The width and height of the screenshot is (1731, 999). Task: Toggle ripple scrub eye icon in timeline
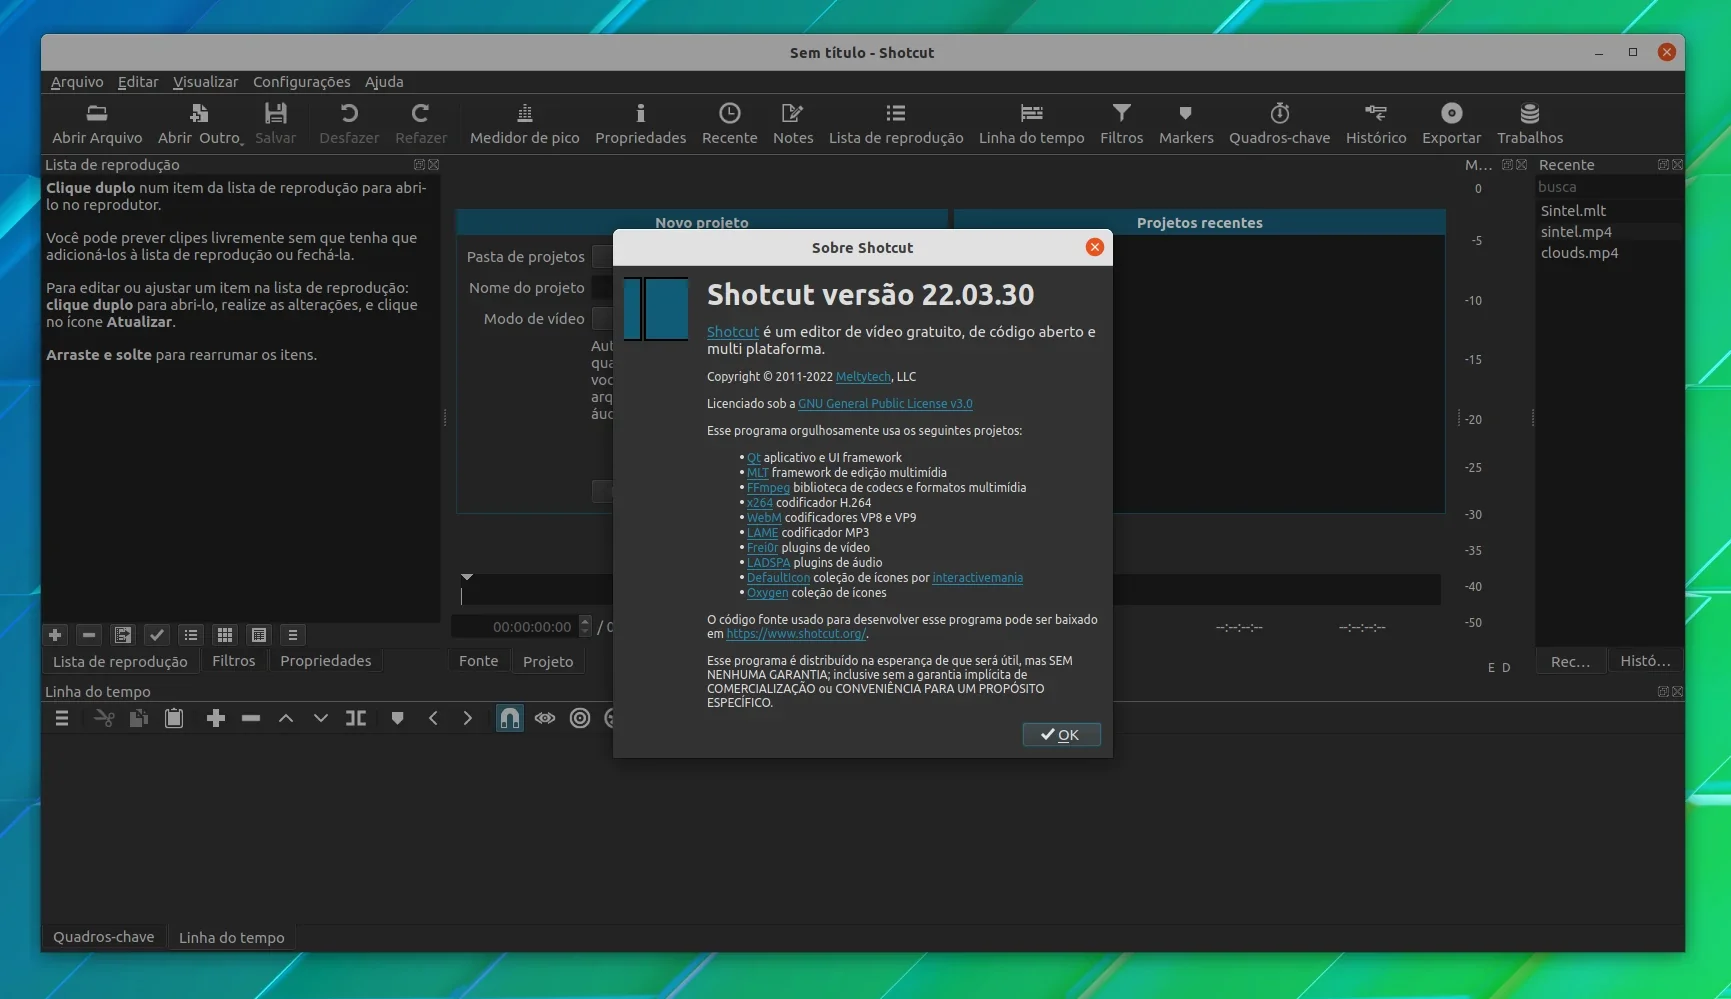tap(544, 718)
